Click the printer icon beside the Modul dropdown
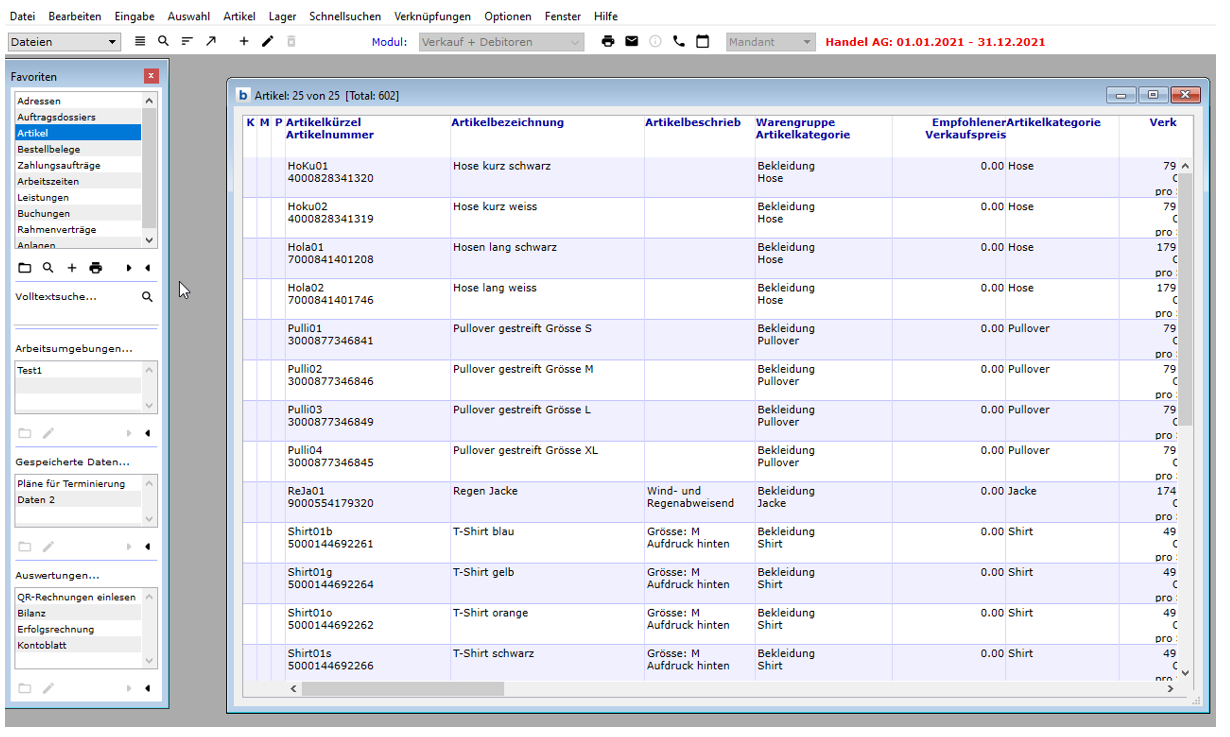 pos(607,41)
